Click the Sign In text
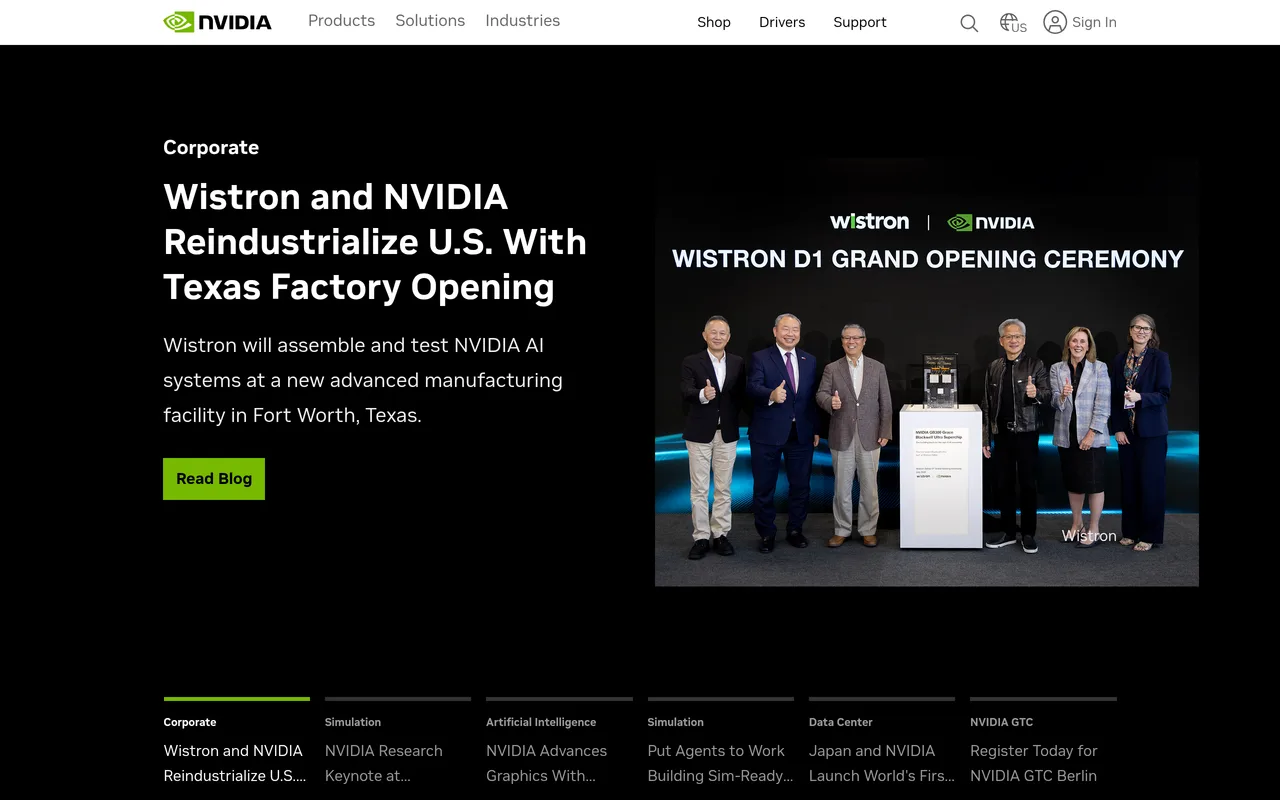Screen dimensions: 1280x800 [x=1094, y=22]
